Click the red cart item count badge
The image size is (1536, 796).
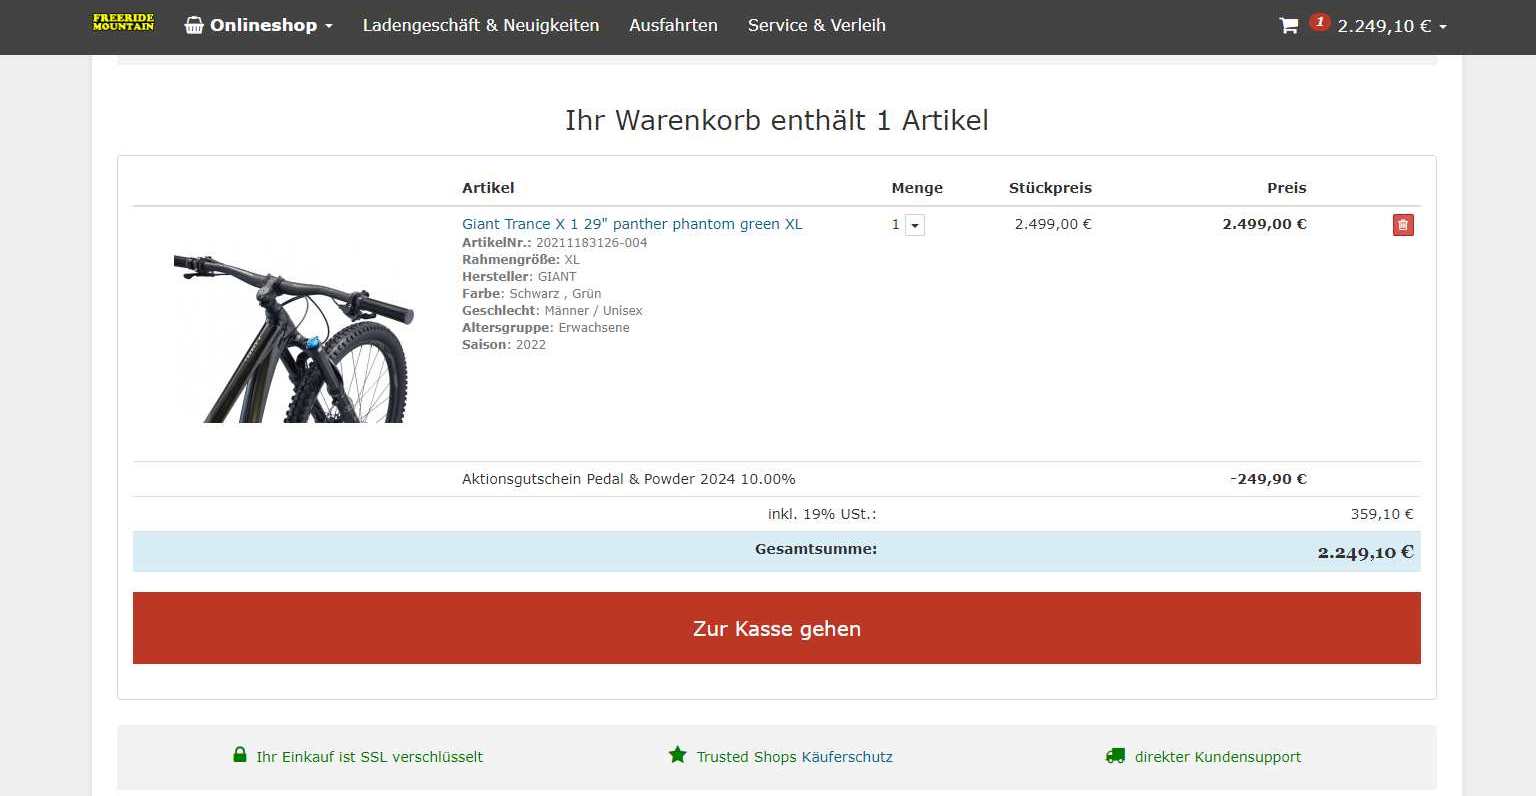coord(1319,22)
